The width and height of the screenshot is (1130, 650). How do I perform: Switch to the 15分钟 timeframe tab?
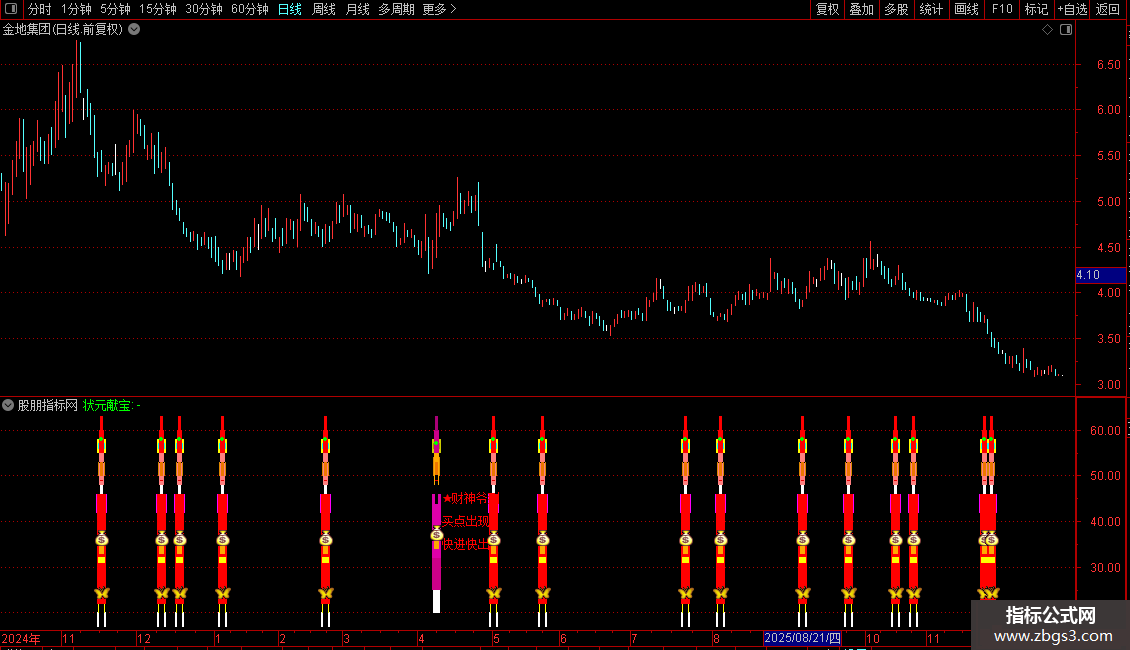[x=158, y=9]
